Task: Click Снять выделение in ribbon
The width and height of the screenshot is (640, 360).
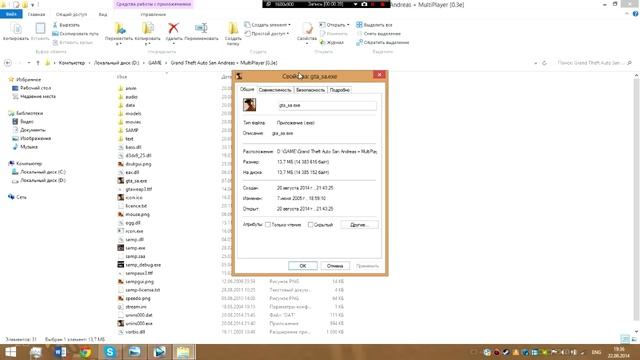Action: pyautogui.click(x=378, y=33)
